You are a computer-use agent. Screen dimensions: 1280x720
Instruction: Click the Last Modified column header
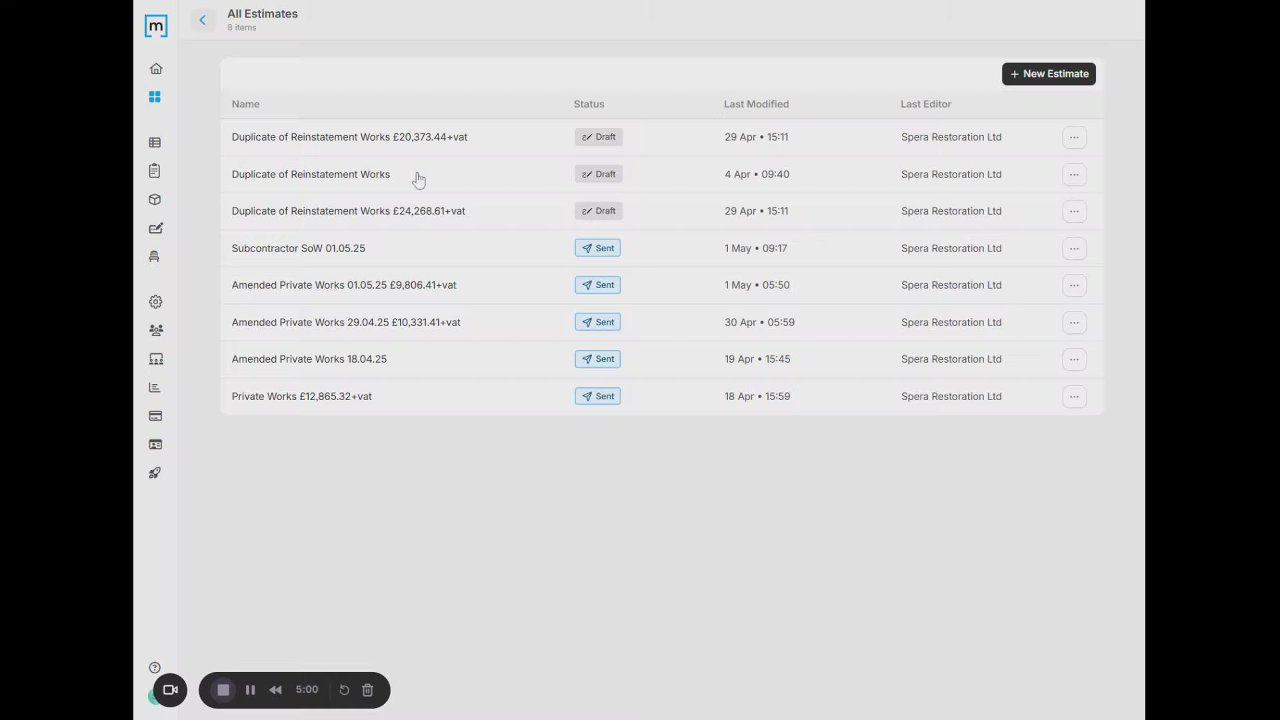756,104
